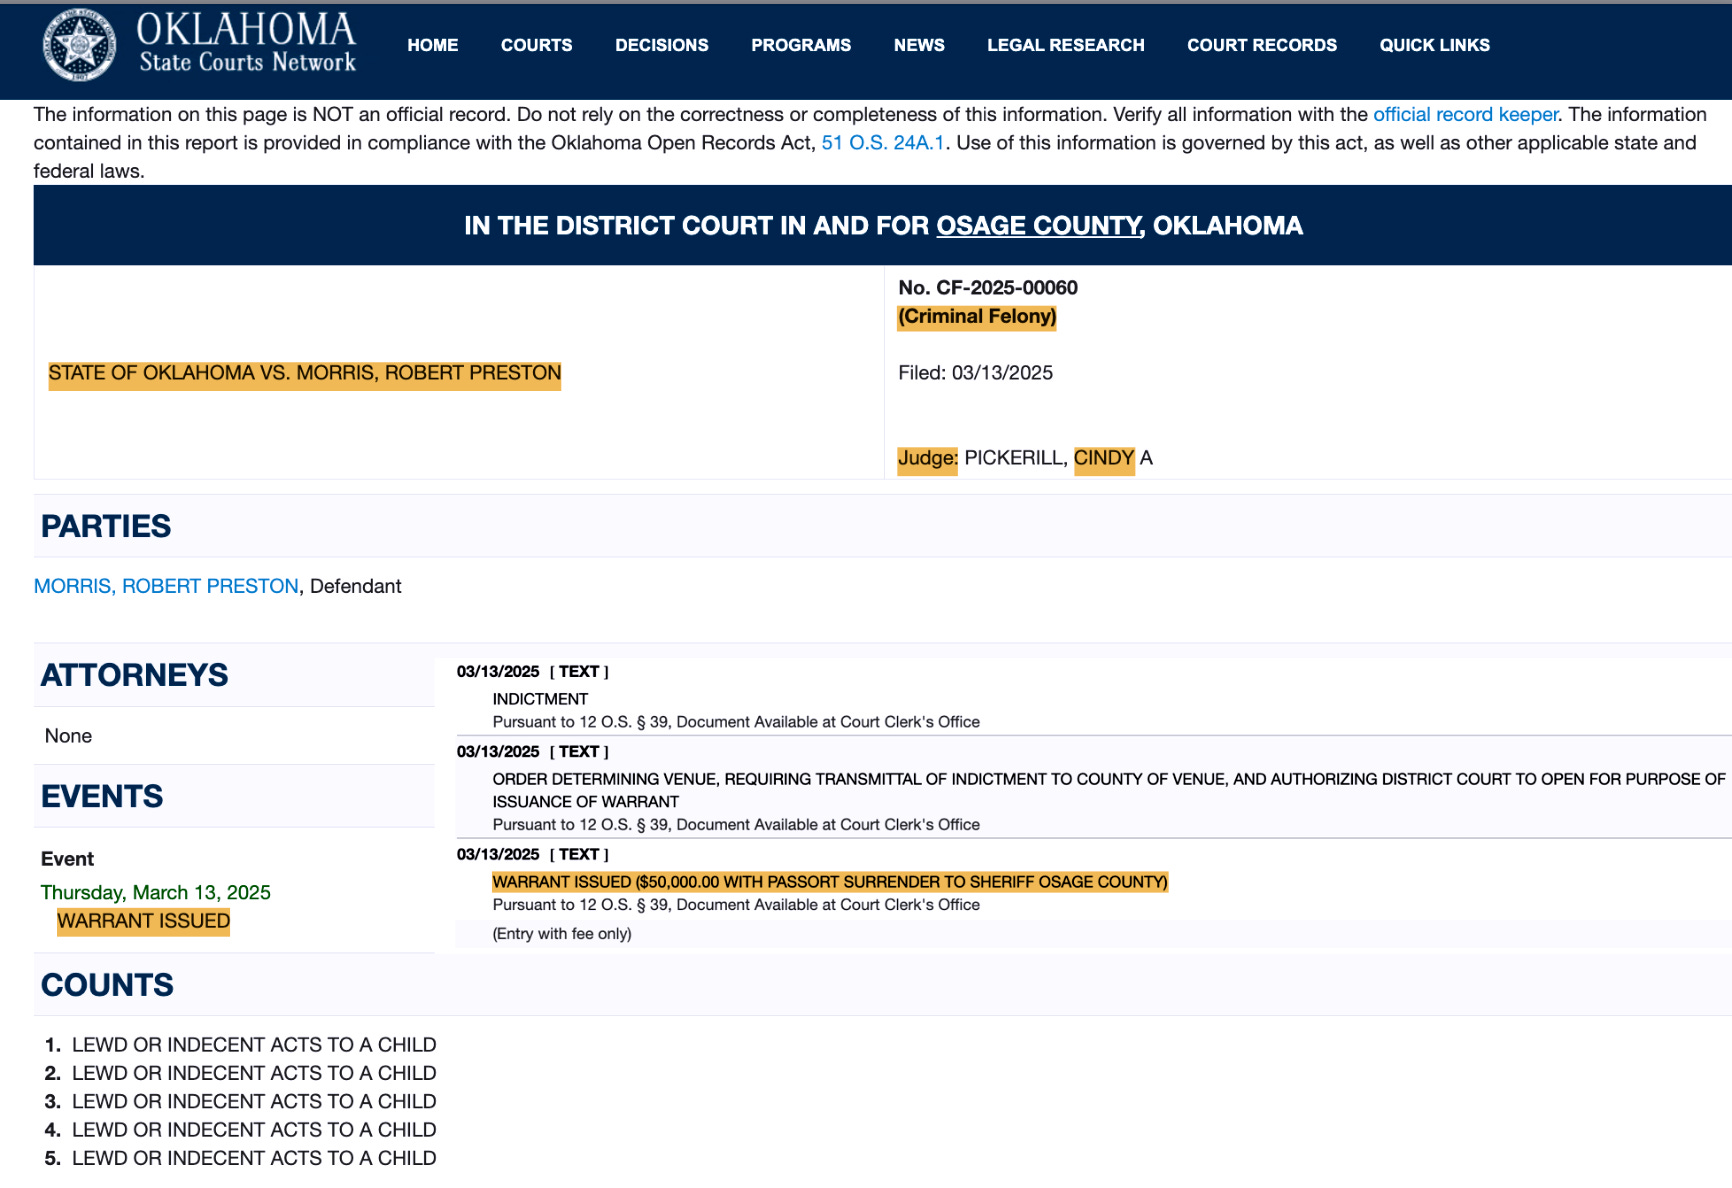Click the Oklahoma State Courts Network seal logo
The image size is (1732, 1188).
[x=79, y=46]
